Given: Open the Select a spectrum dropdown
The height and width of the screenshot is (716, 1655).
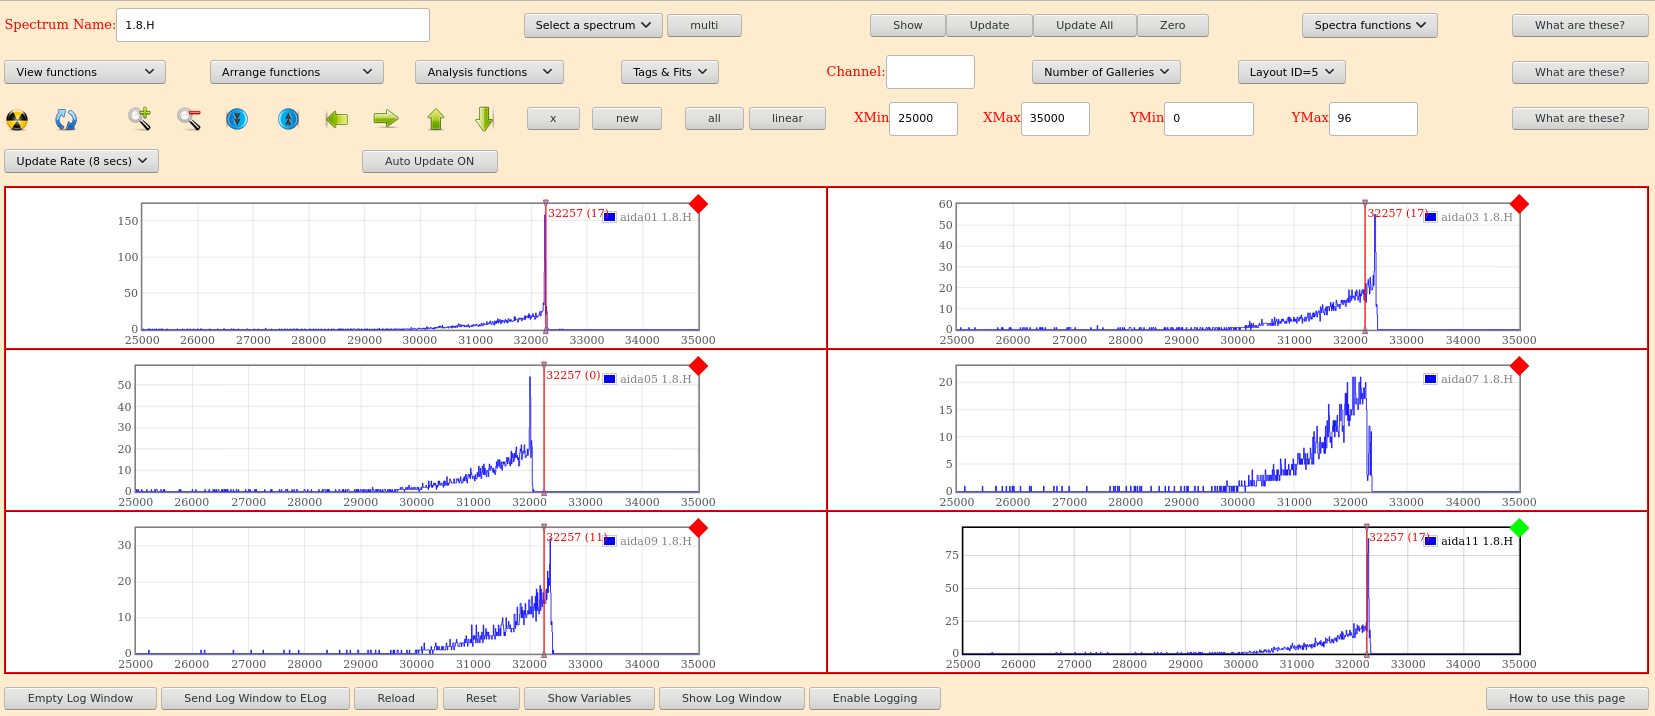Looking at the screenshot, I should coord(593,25).
